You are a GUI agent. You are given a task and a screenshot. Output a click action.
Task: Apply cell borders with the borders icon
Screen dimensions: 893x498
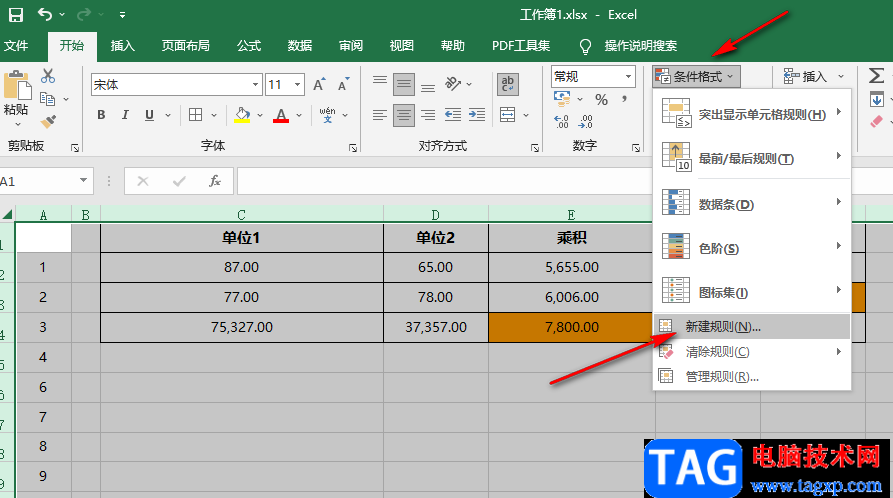[195, 115]
